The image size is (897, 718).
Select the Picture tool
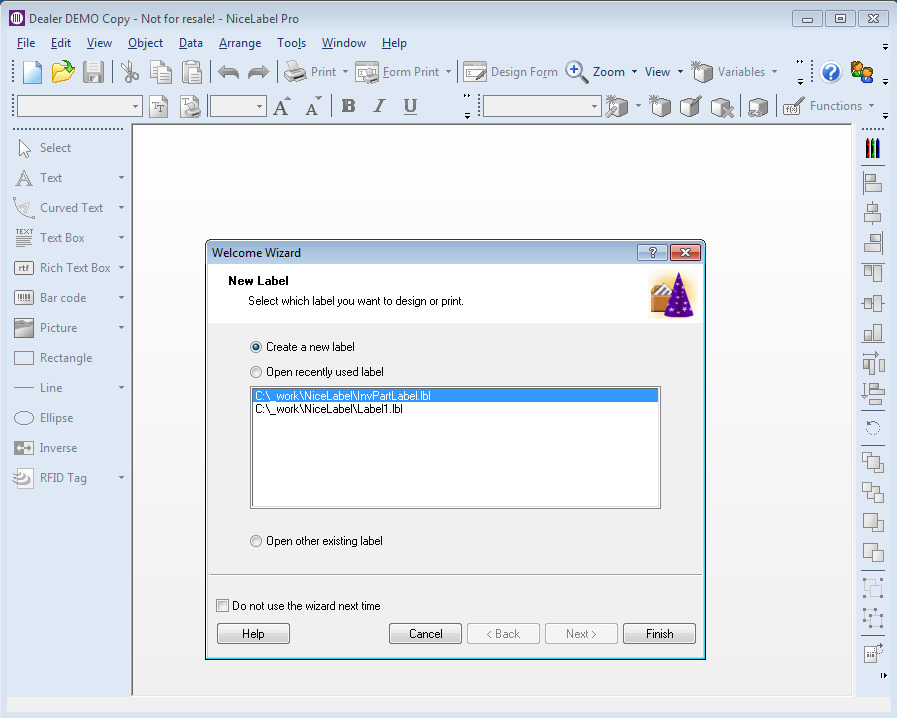pyautogui.click(x=58, y=328)
